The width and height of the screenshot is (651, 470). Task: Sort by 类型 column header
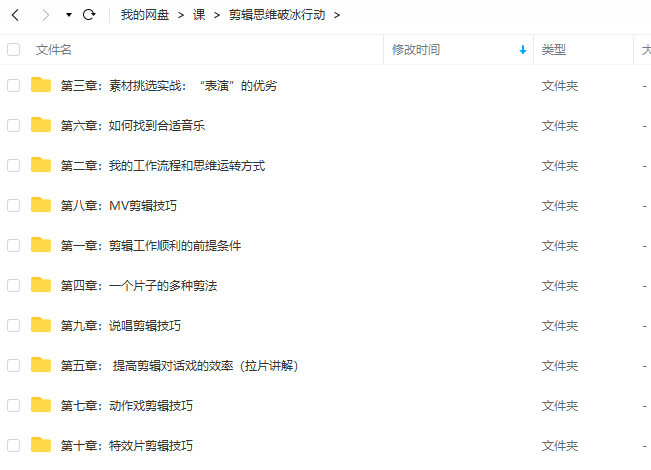point(554,49)
